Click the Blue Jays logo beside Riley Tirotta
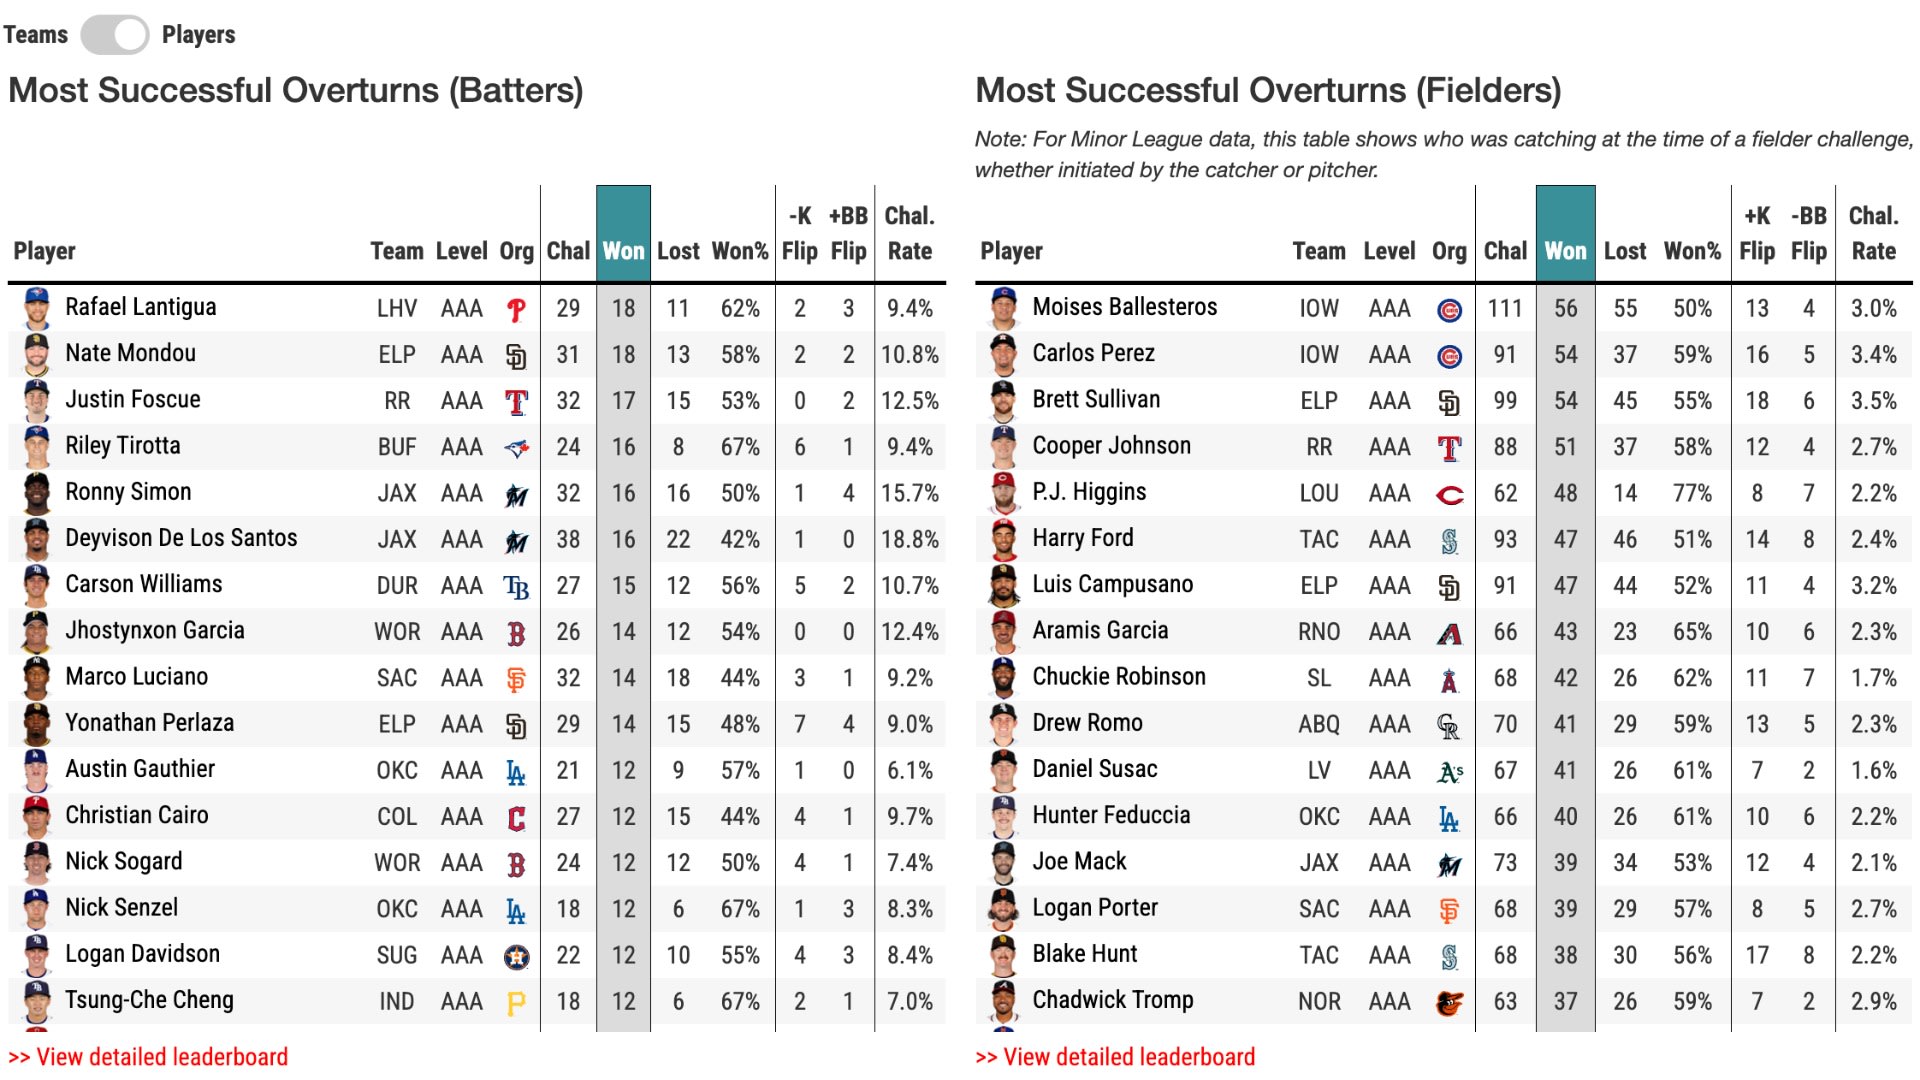Screen dimensions: 1920x1080 pos(516,449)
